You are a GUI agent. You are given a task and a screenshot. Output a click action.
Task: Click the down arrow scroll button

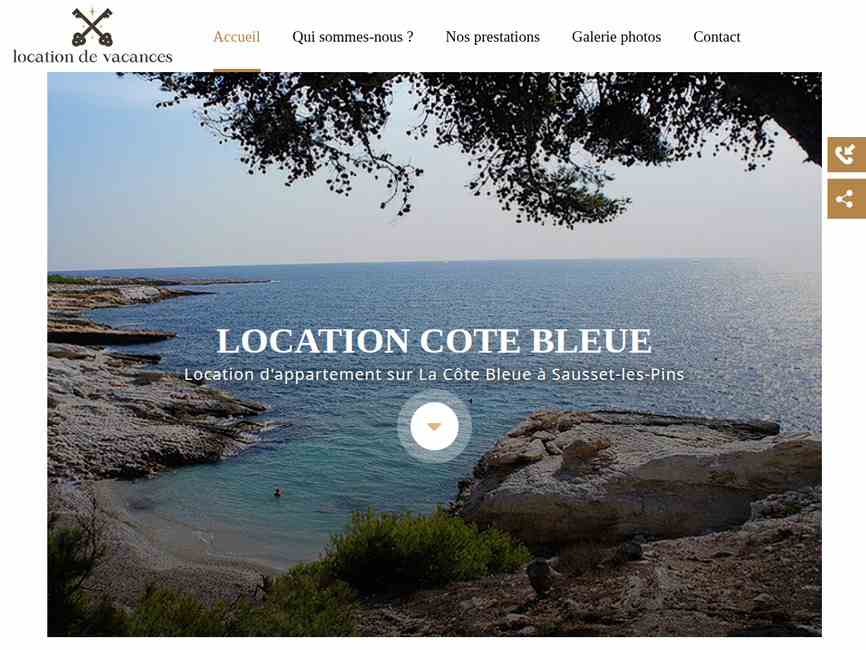(434, 426)
